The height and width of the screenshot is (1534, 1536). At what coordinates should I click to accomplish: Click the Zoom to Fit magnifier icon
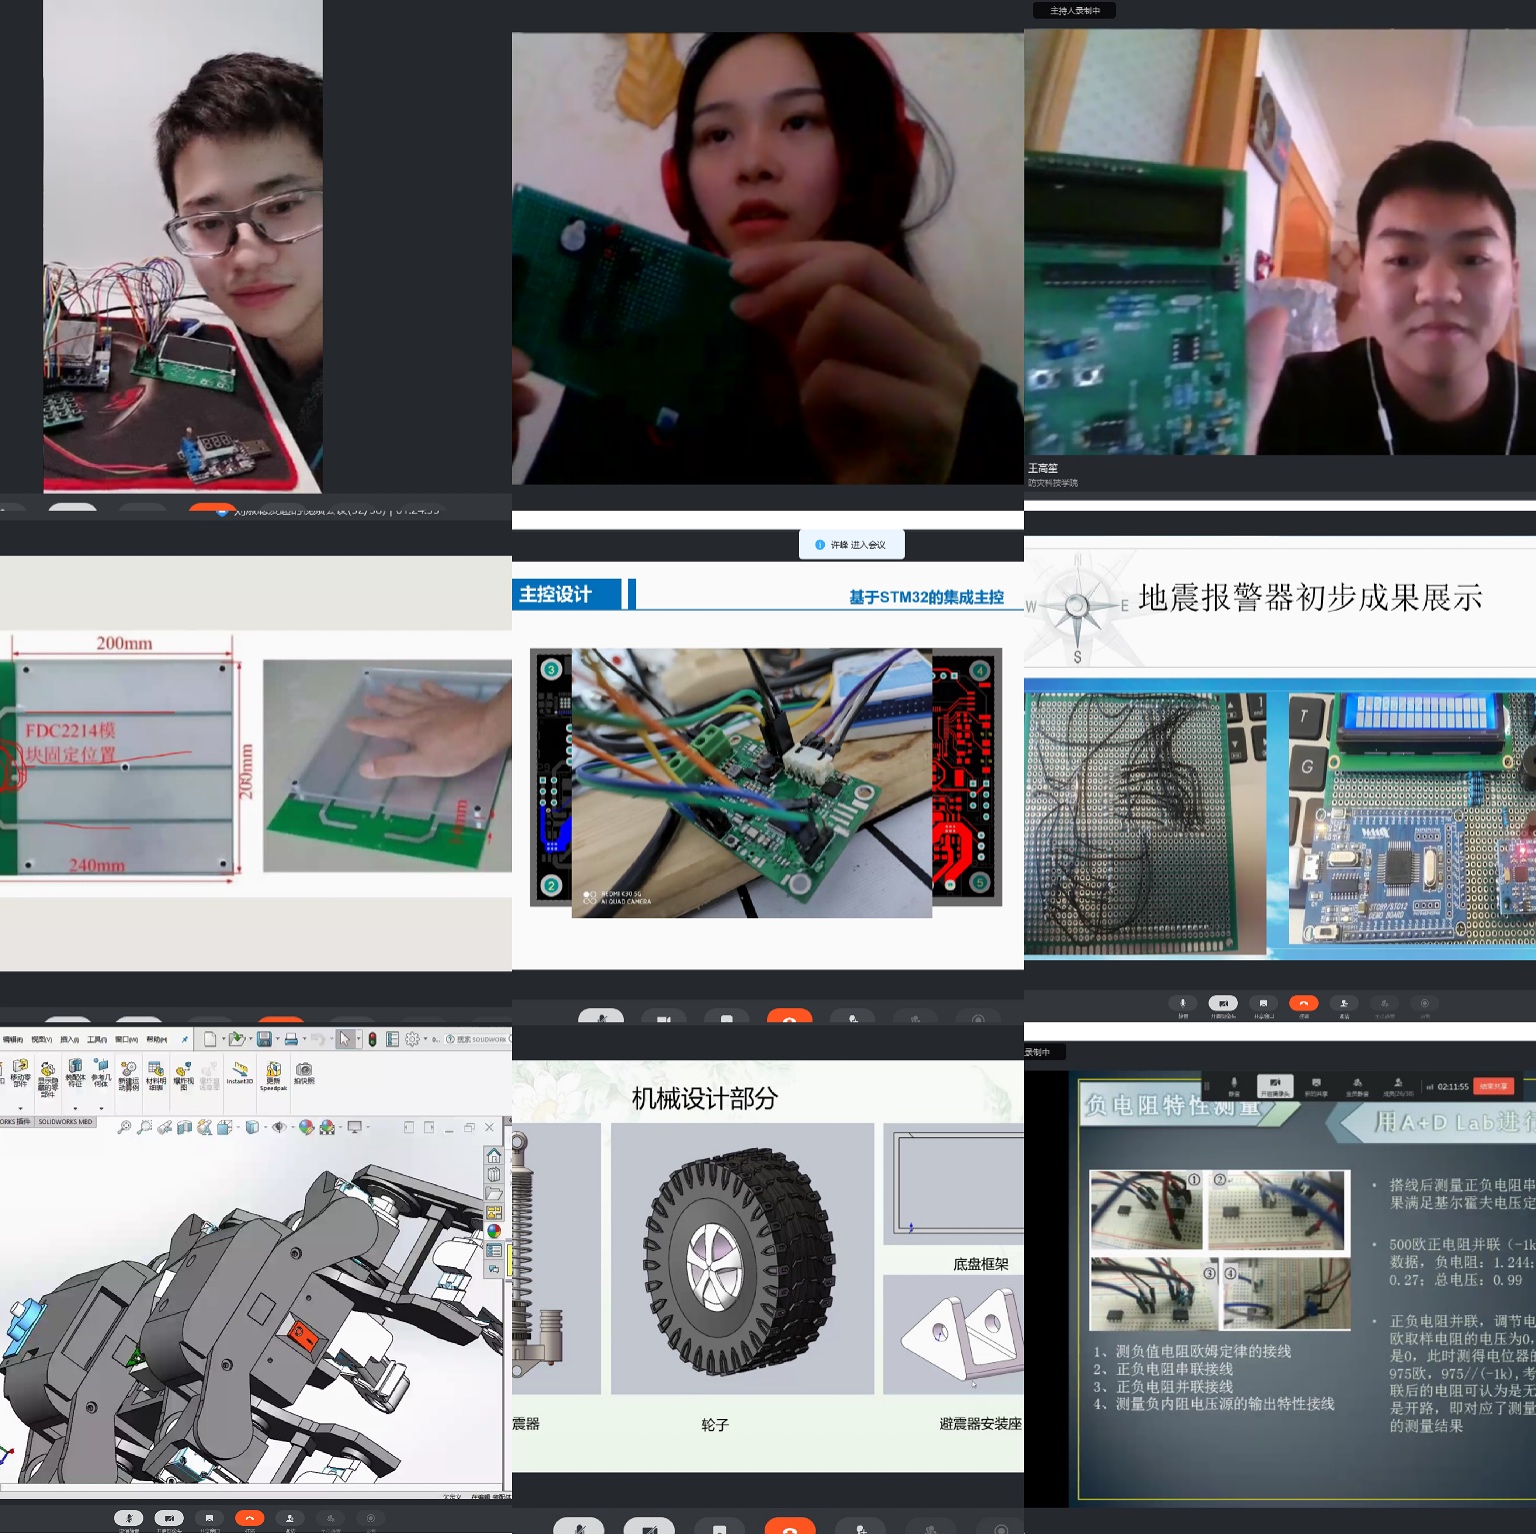pyautogui.click(x=124, y=1127)
